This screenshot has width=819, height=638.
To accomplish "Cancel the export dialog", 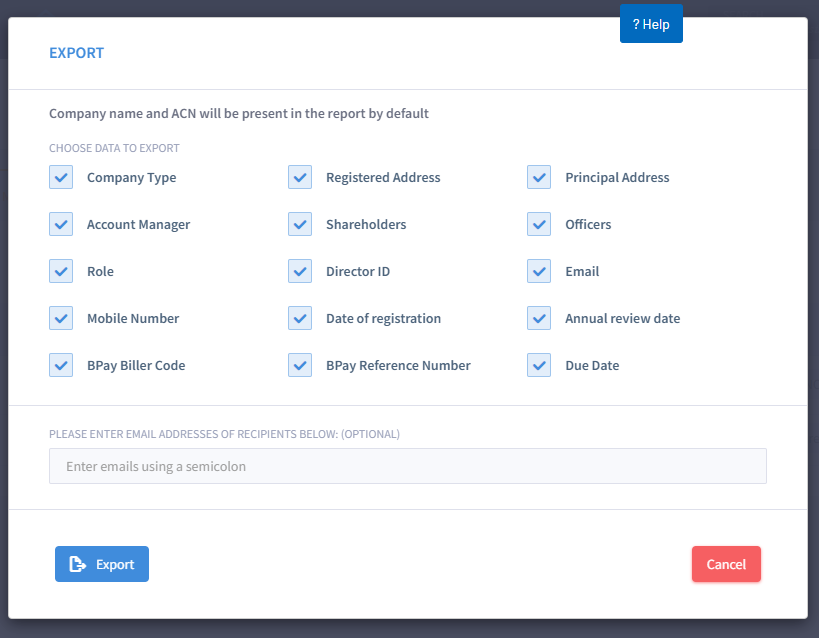I will [726, 564].
